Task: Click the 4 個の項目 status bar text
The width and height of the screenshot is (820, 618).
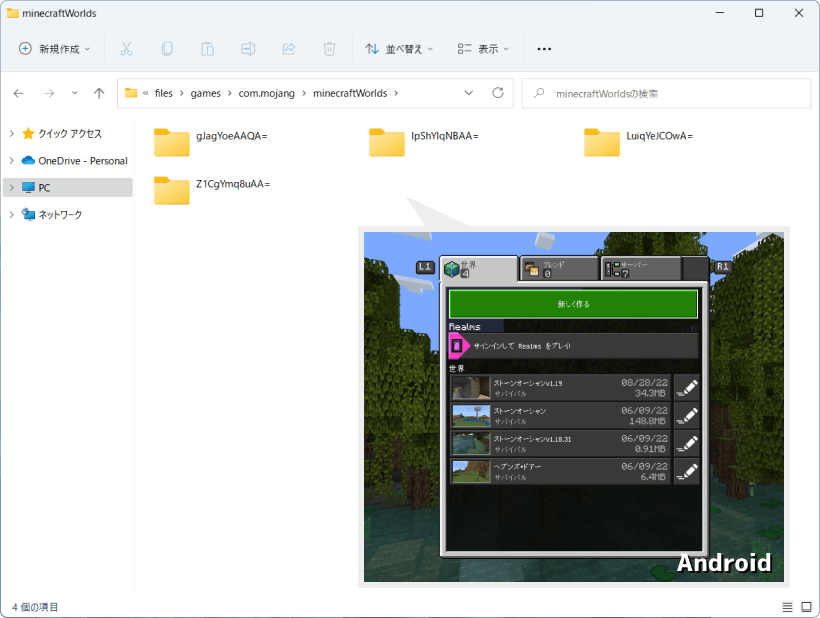Action: pos(35,607)
